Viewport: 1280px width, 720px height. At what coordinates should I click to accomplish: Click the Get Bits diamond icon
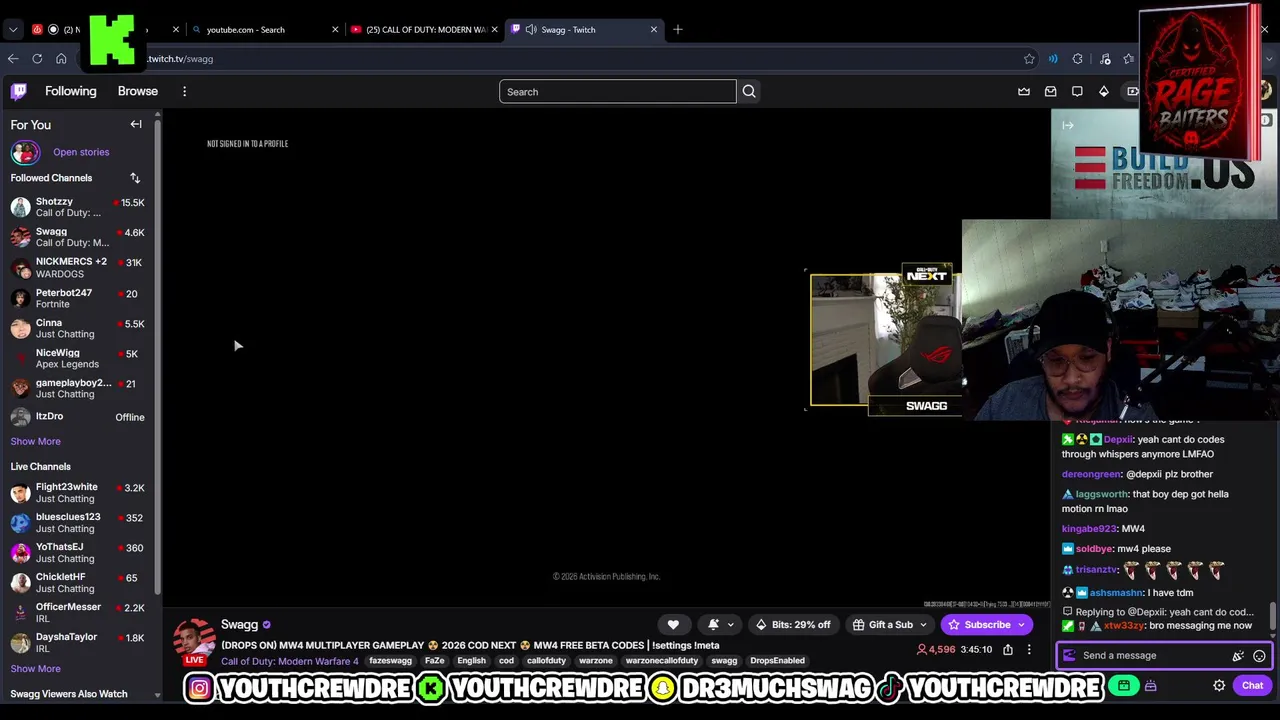1104,91
